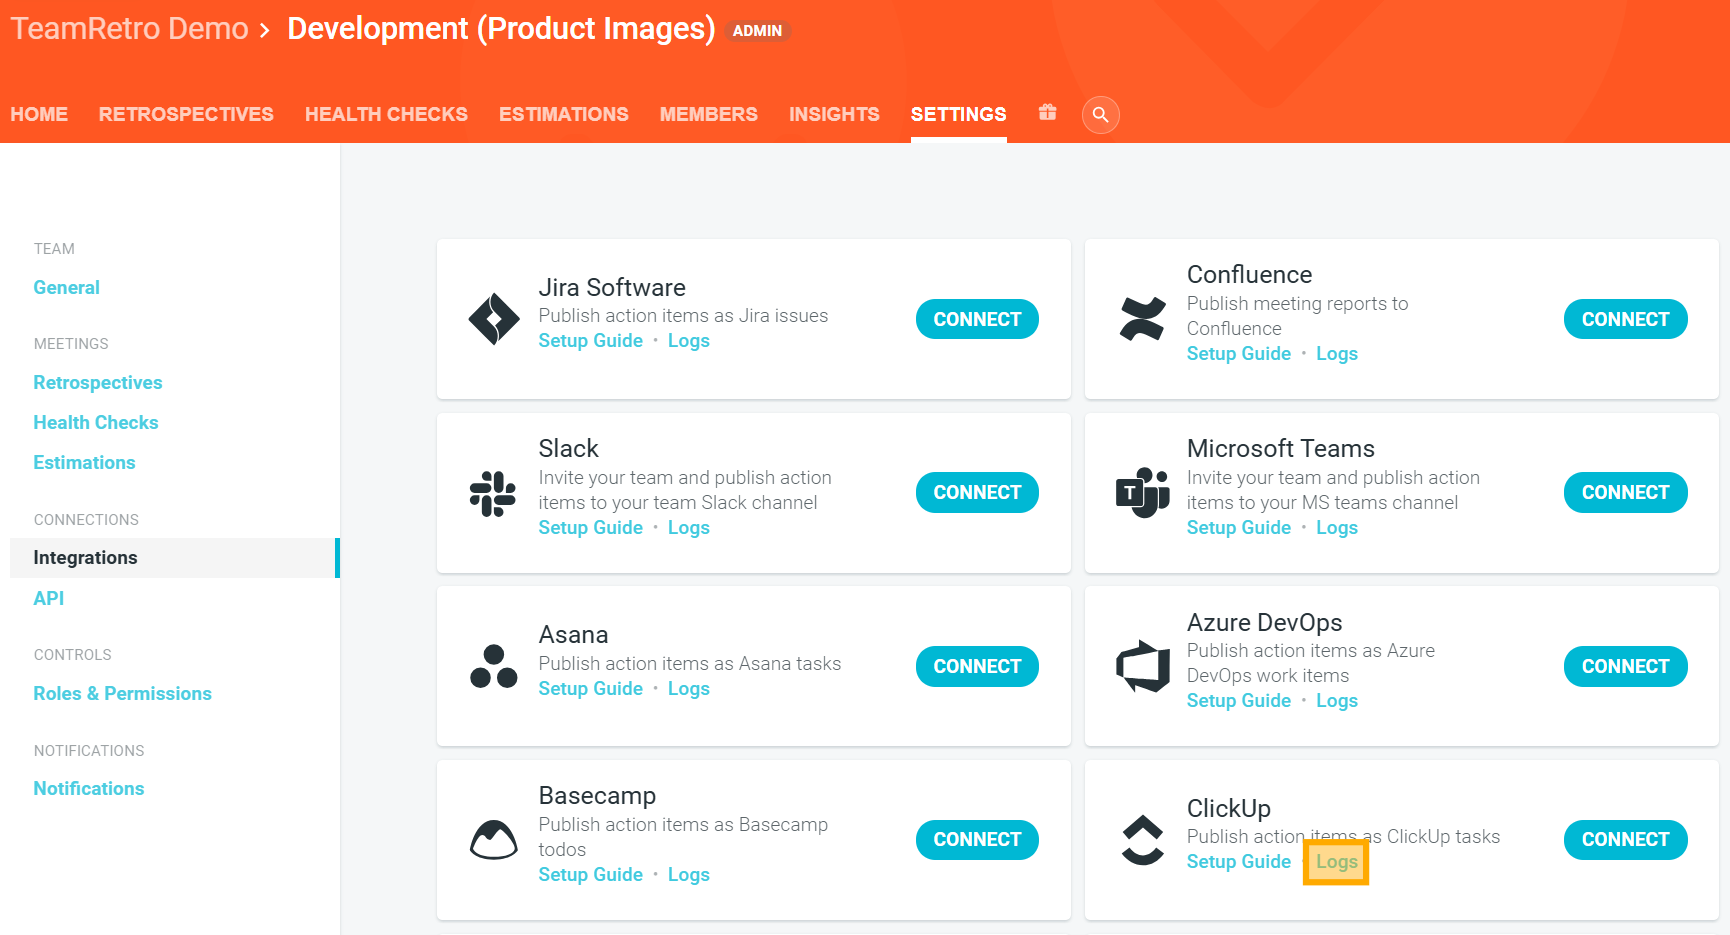The height and width of the screenshot is (935, 1730).
Task: Click the Slack logo icon
Action: (493, 493)
